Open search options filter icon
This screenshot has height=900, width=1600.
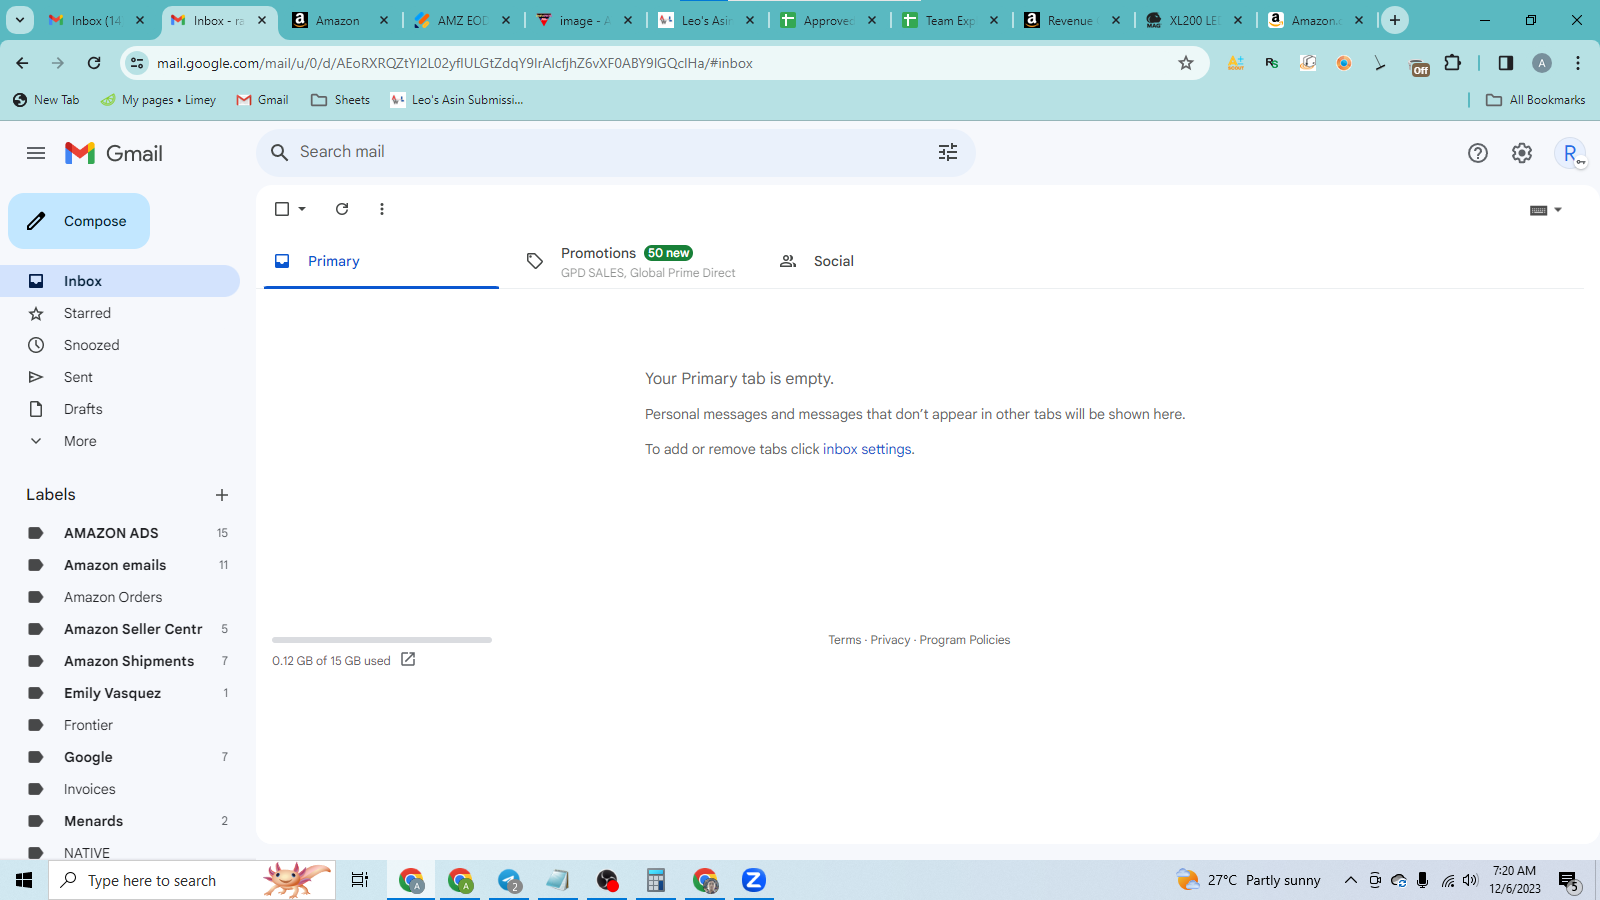(x=948, y=152)
